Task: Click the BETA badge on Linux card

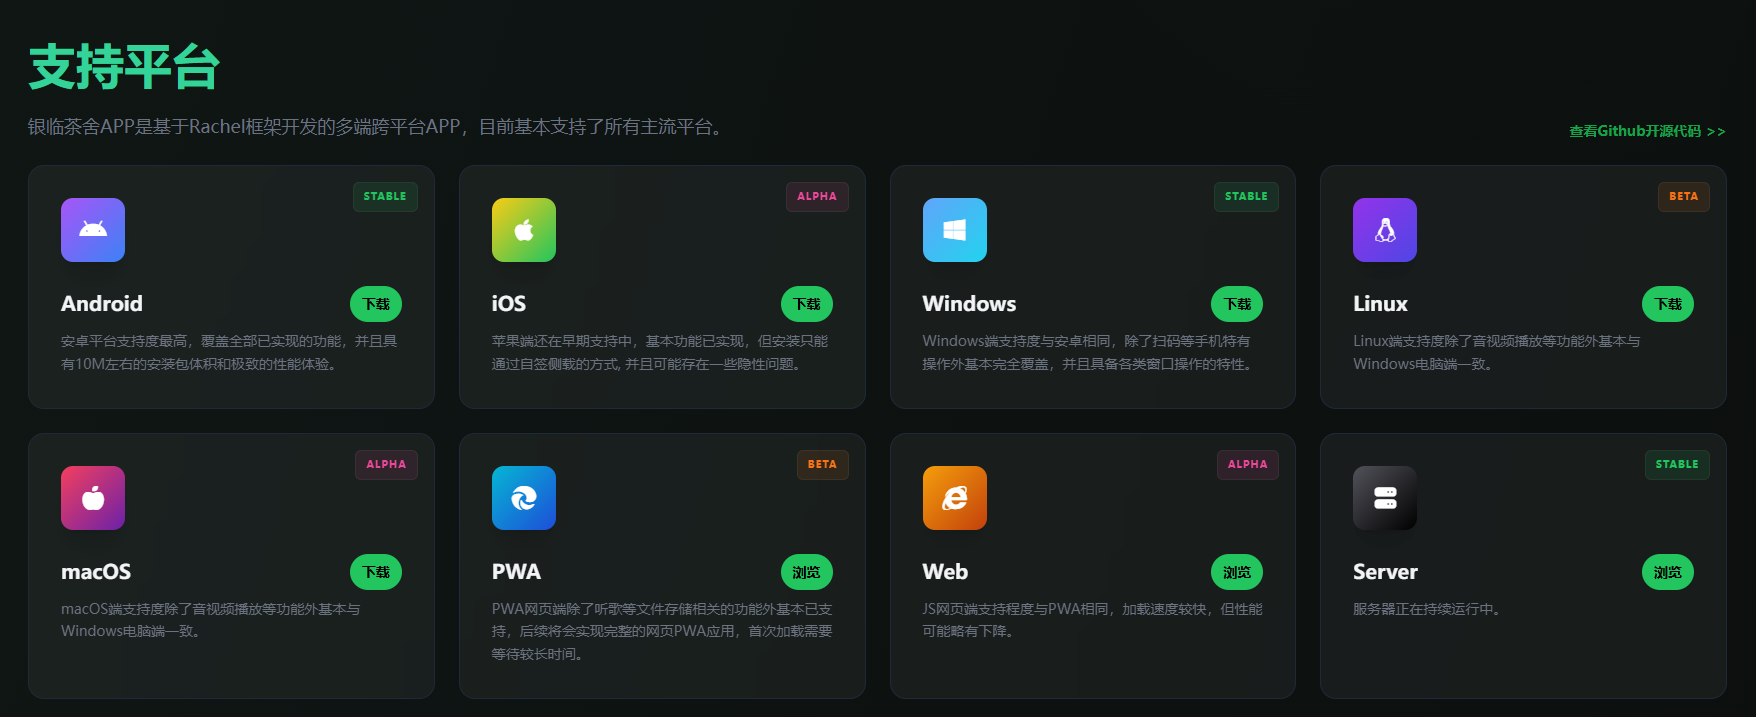Action: [1684, 197]
